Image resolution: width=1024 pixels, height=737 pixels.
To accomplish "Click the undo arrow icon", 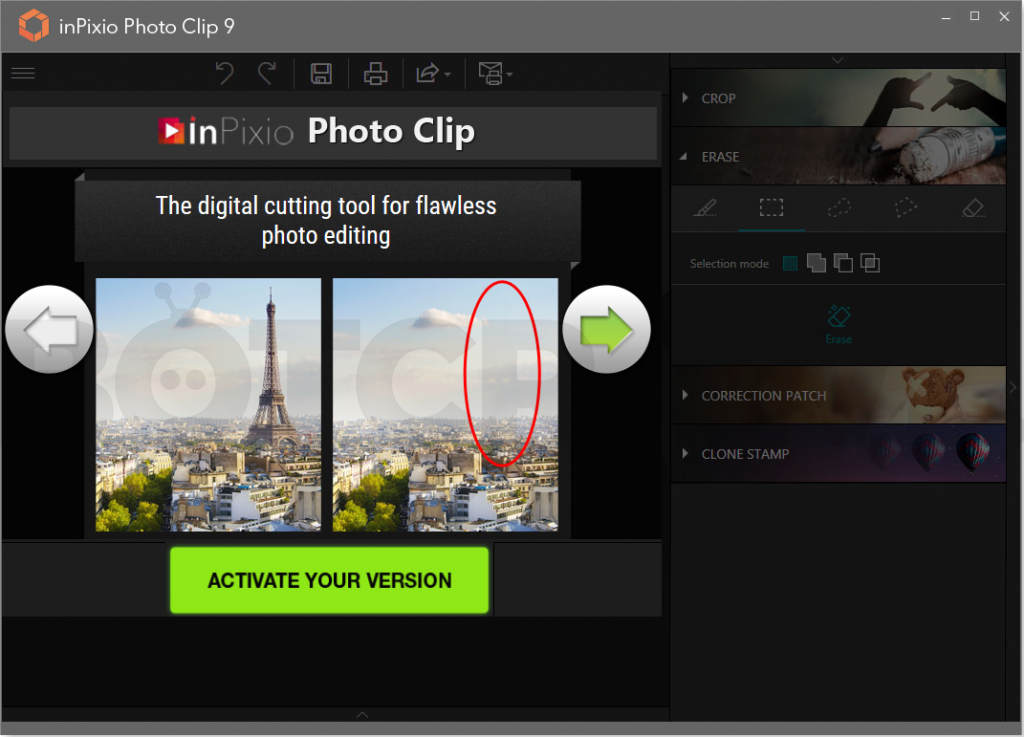I will 225,73.
